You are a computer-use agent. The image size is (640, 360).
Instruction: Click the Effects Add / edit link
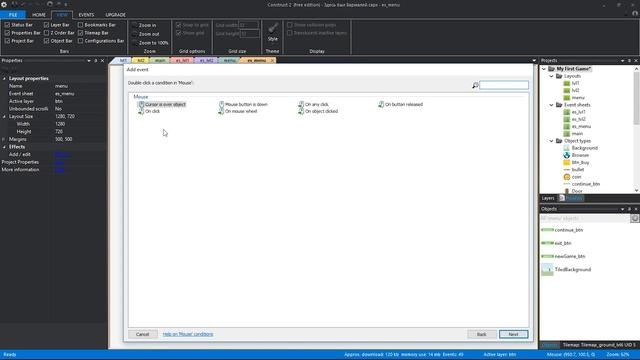(x=62, y=155)
